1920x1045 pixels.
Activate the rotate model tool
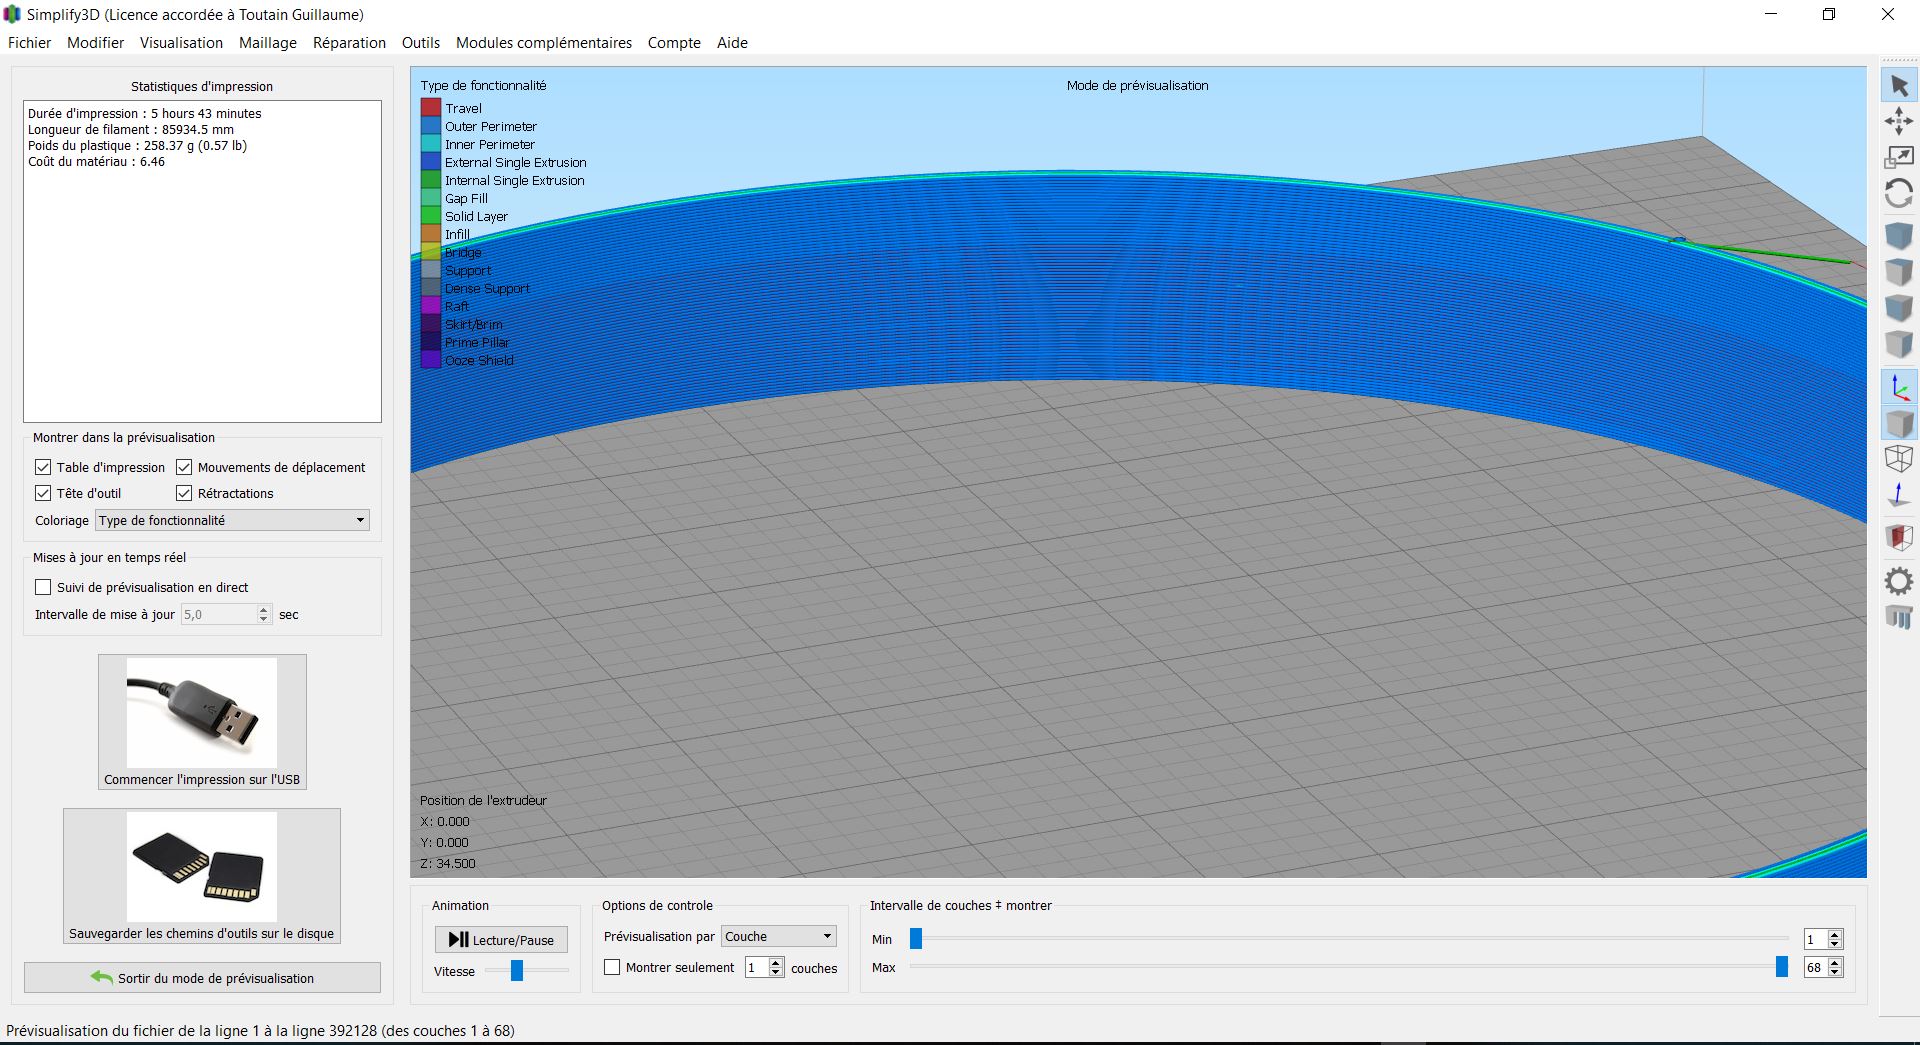[x=1899, y=193]
